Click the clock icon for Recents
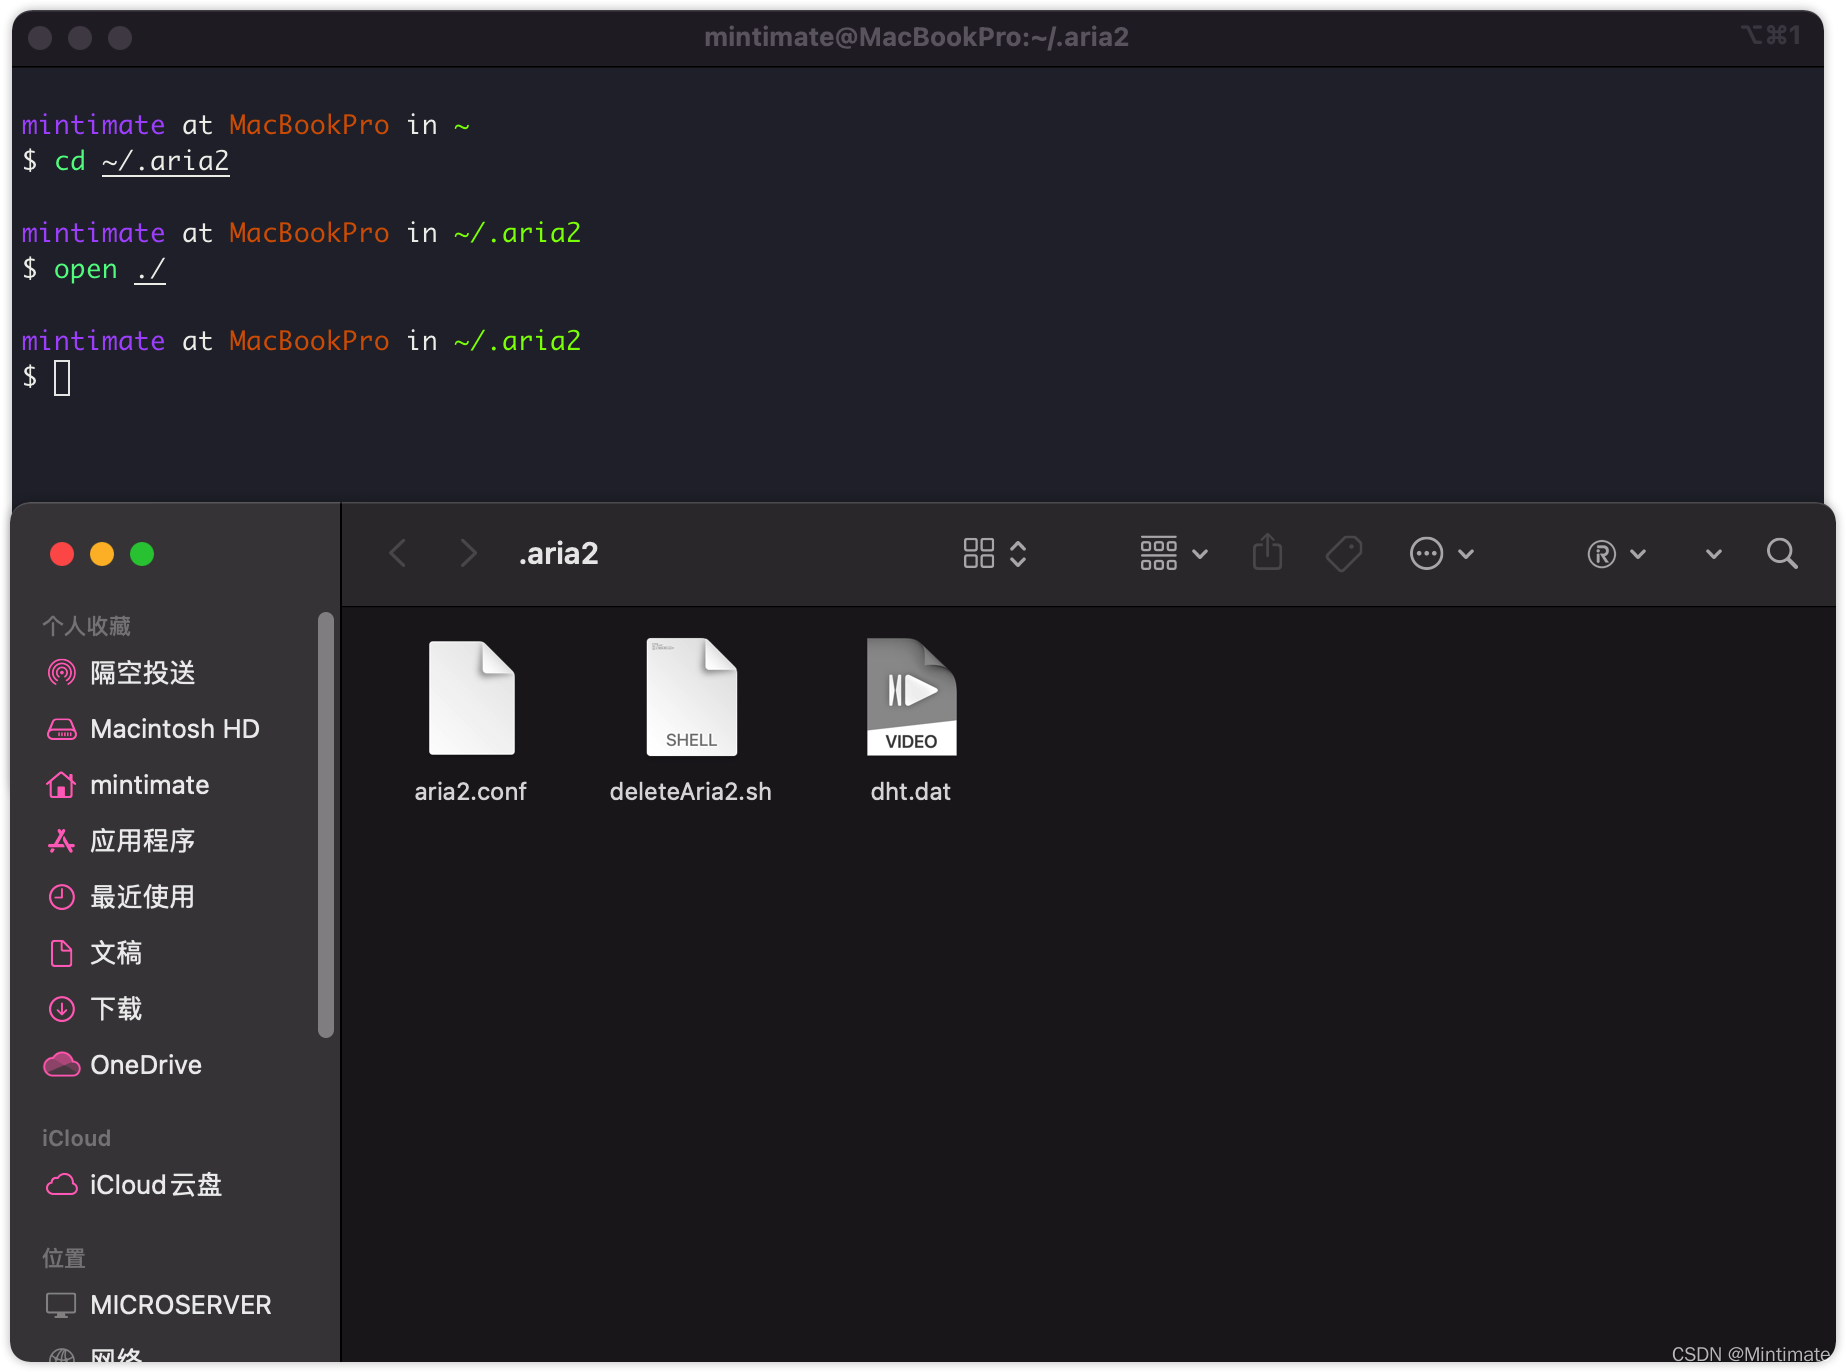 click(x=62, y=897)
